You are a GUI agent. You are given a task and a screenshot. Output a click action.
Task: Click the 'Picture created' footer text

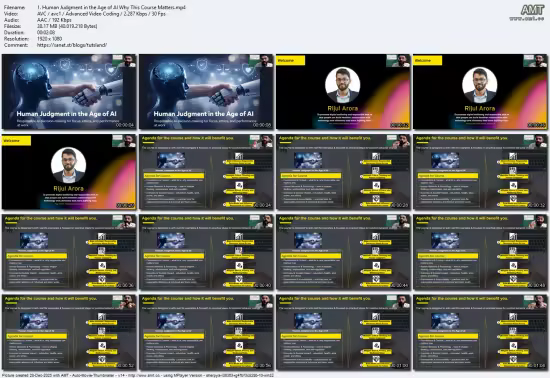[138, 375]
